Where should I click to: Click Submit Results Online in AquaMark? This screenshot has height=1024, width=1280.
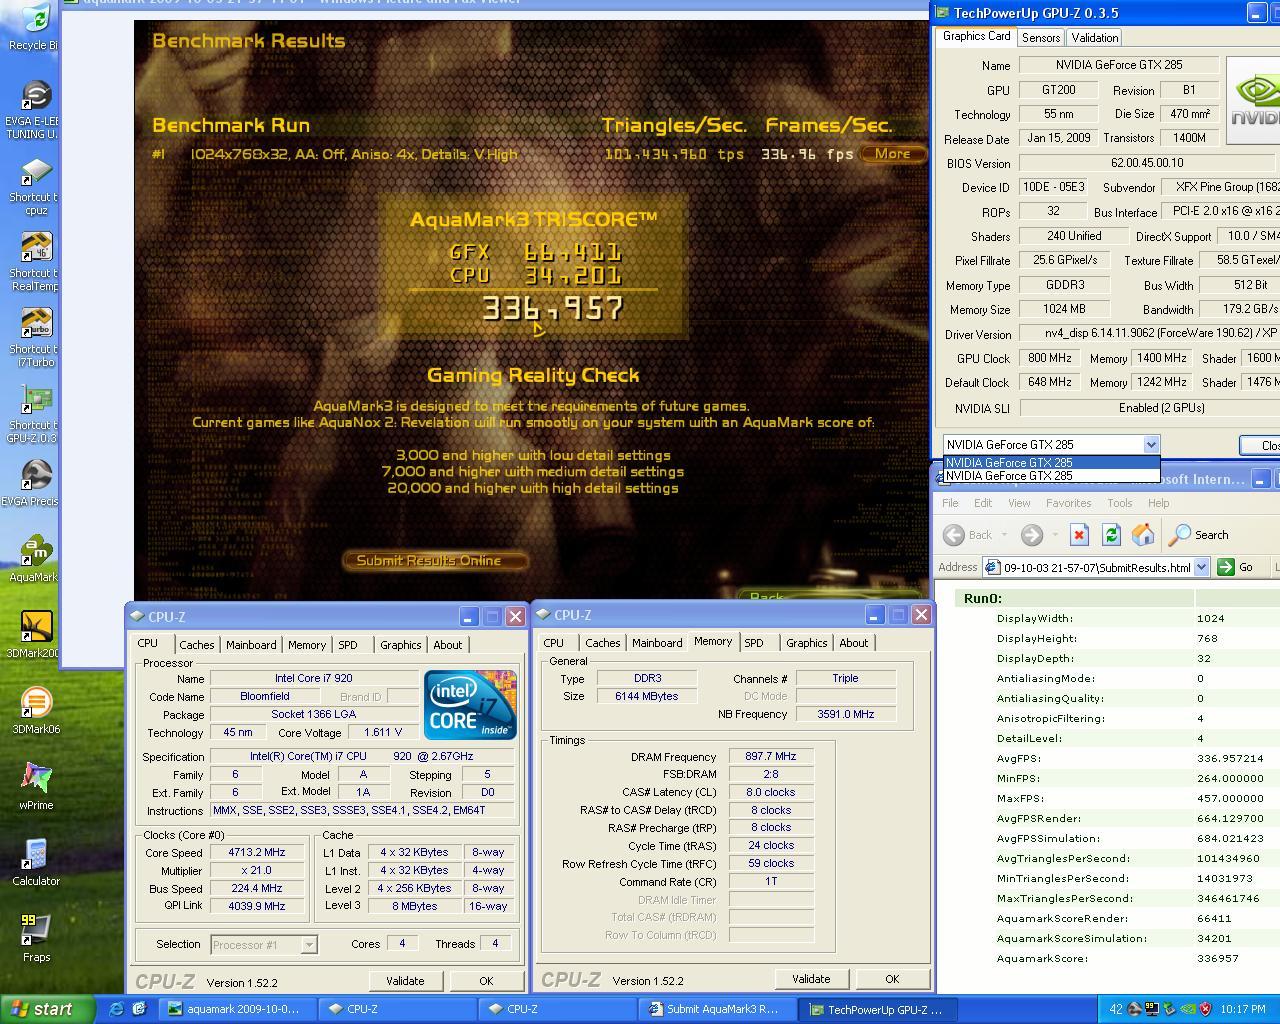pos(434,561)
